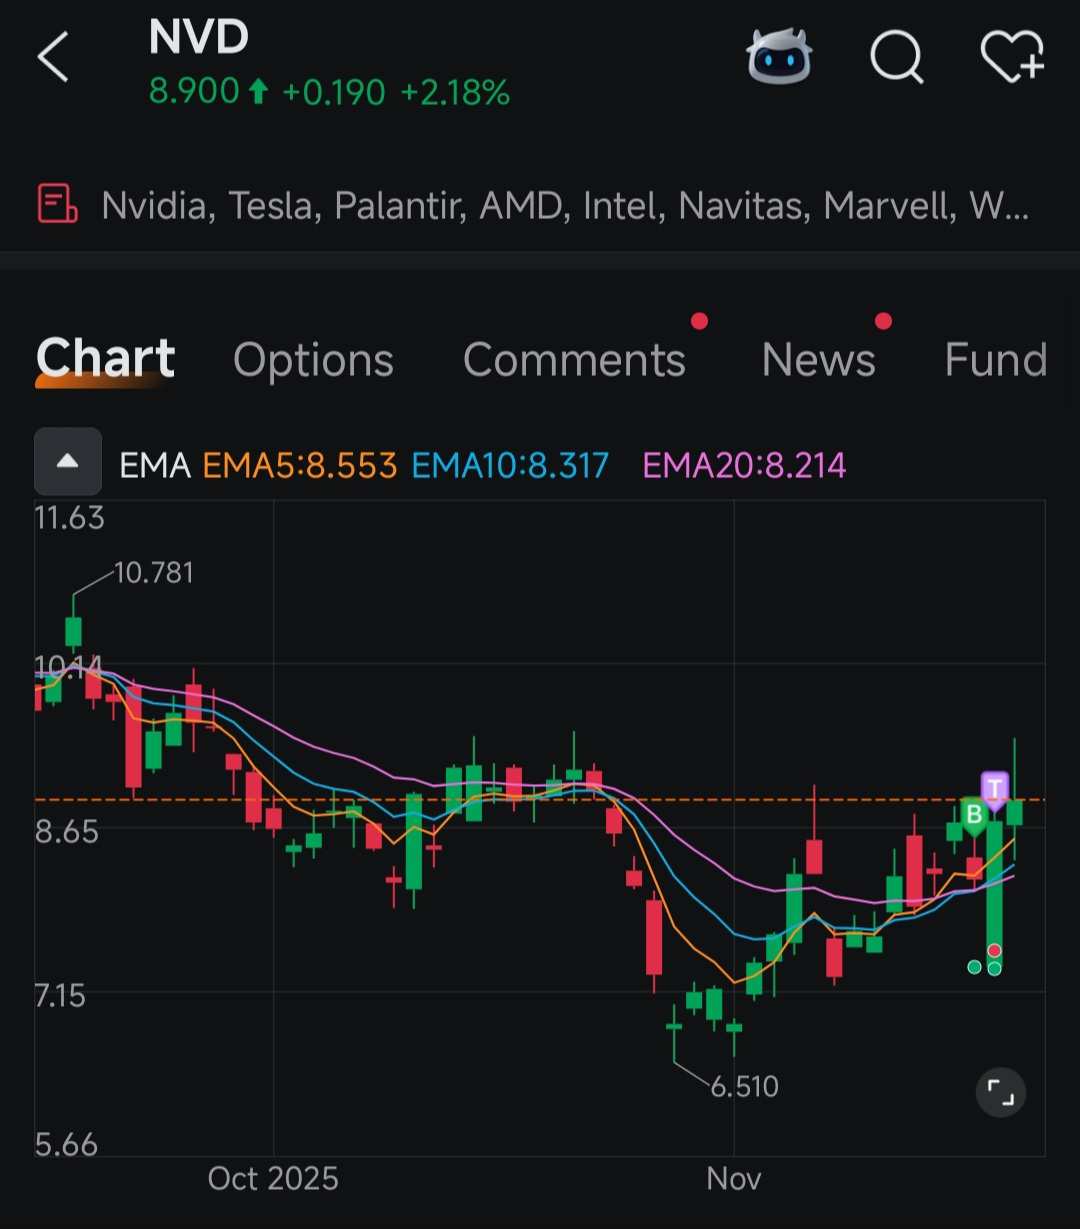Tap the back arrow to leave NVD page

(52, 57)
